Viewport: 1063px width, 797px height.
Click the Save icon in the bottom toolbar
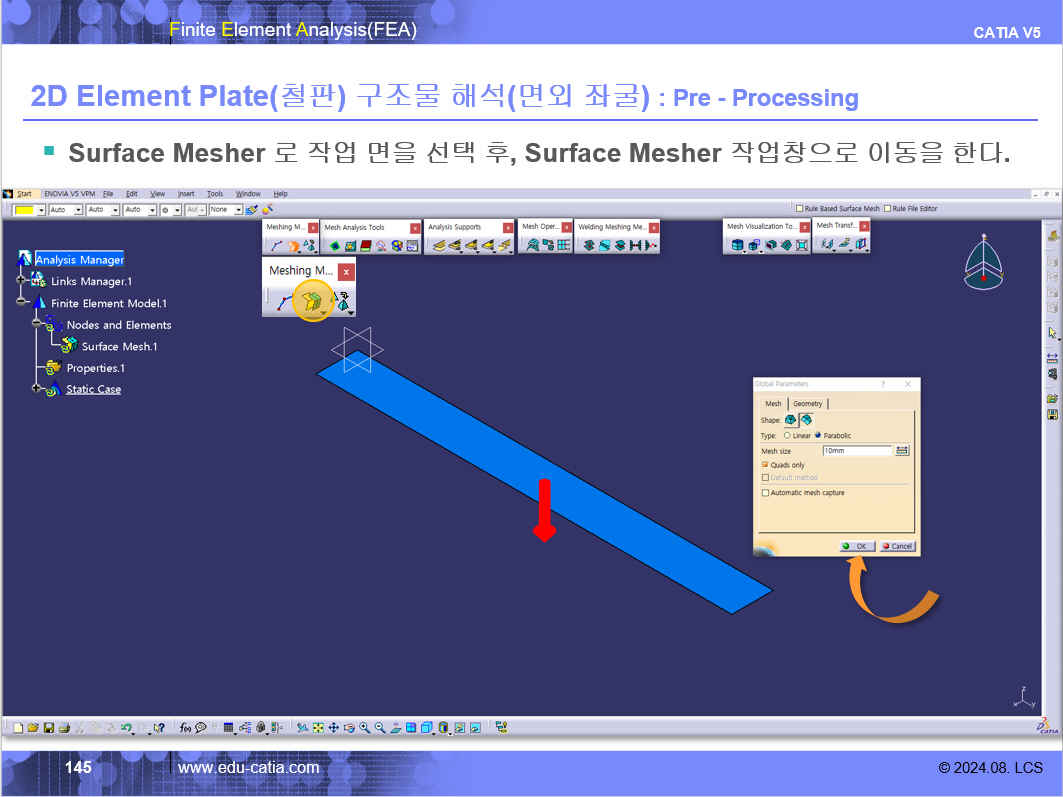point(49,728)
